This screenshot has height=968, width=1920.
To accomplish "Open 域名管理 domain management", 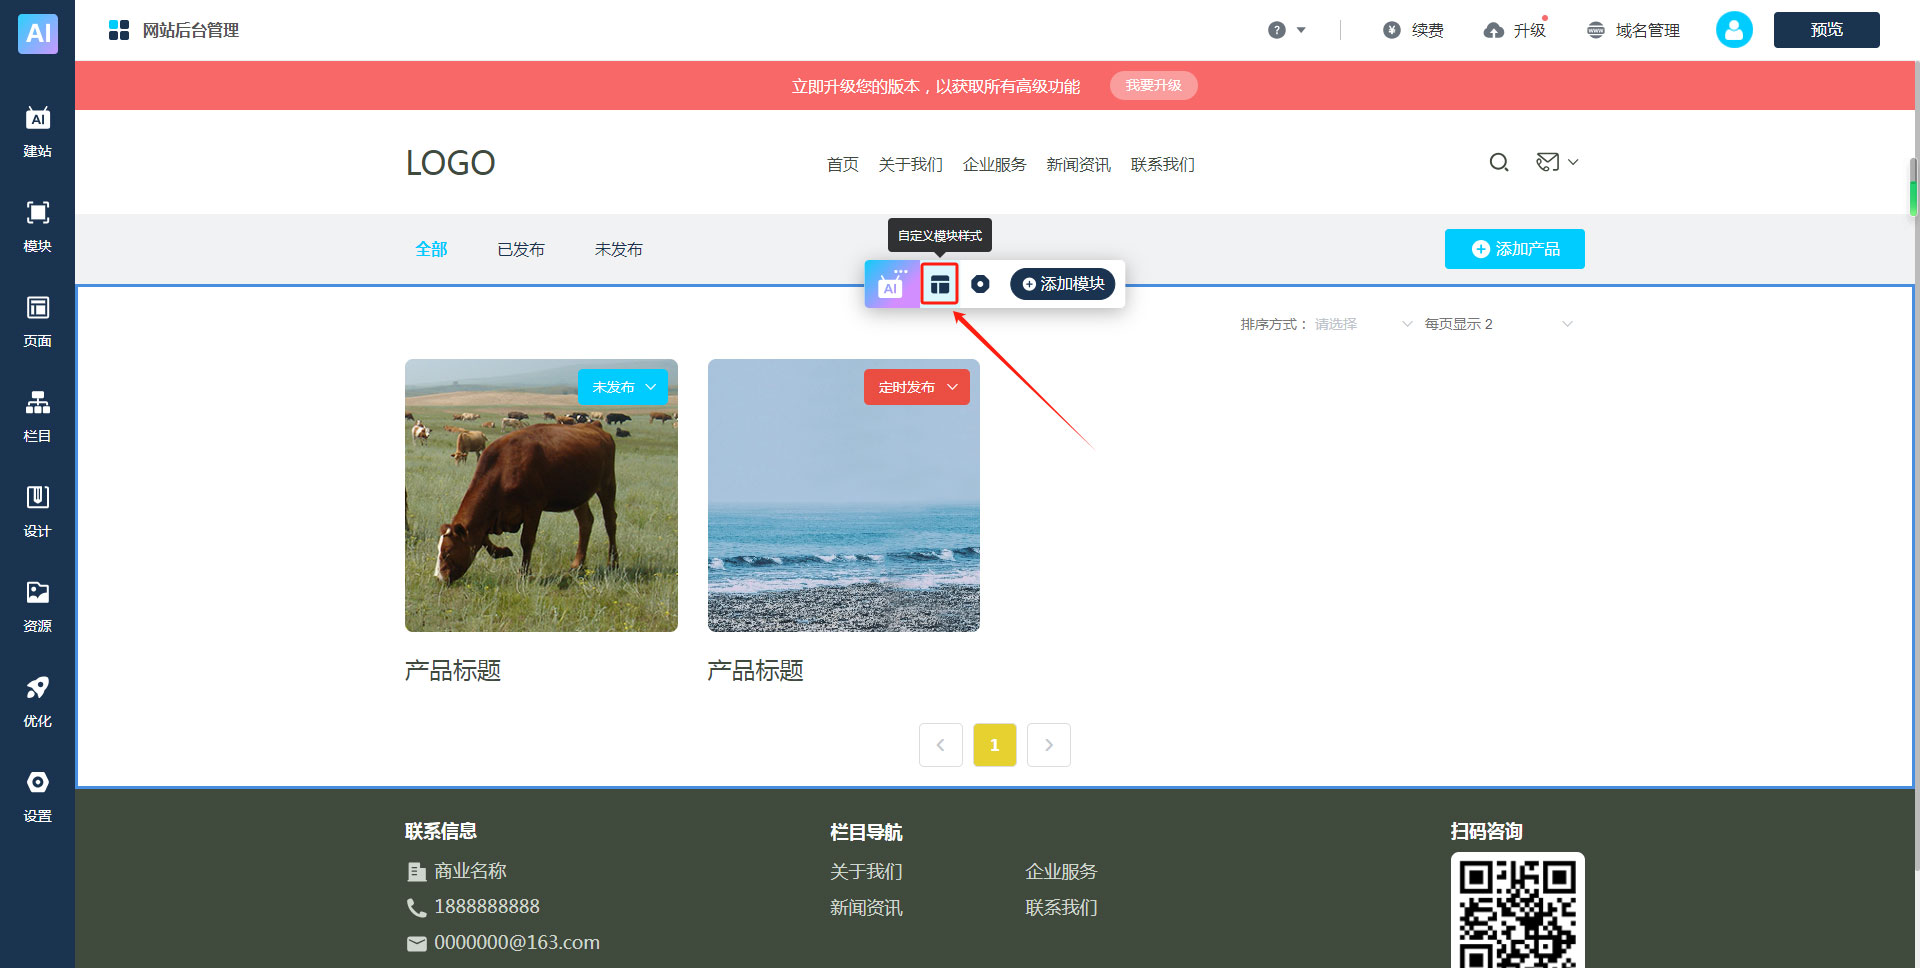I will click(1633, 30).
